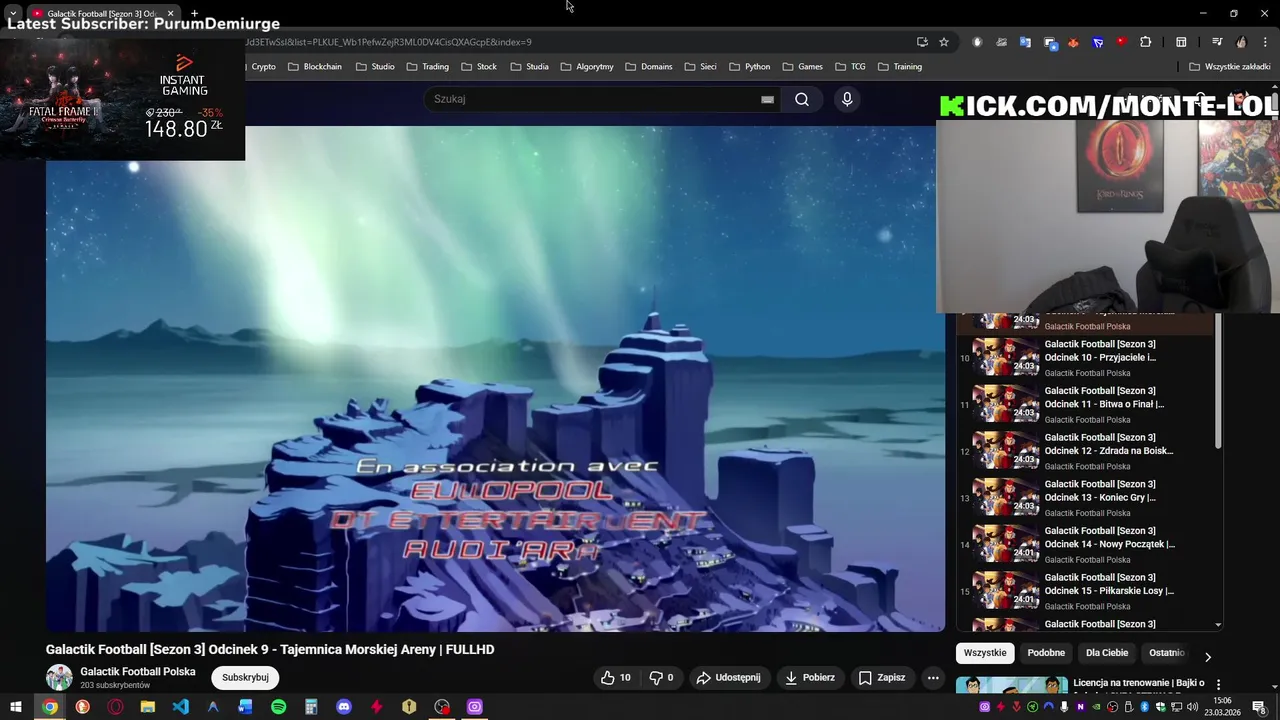Open the Trading bookmarks folder
The image size is (1280, 720).
point(428,67)
